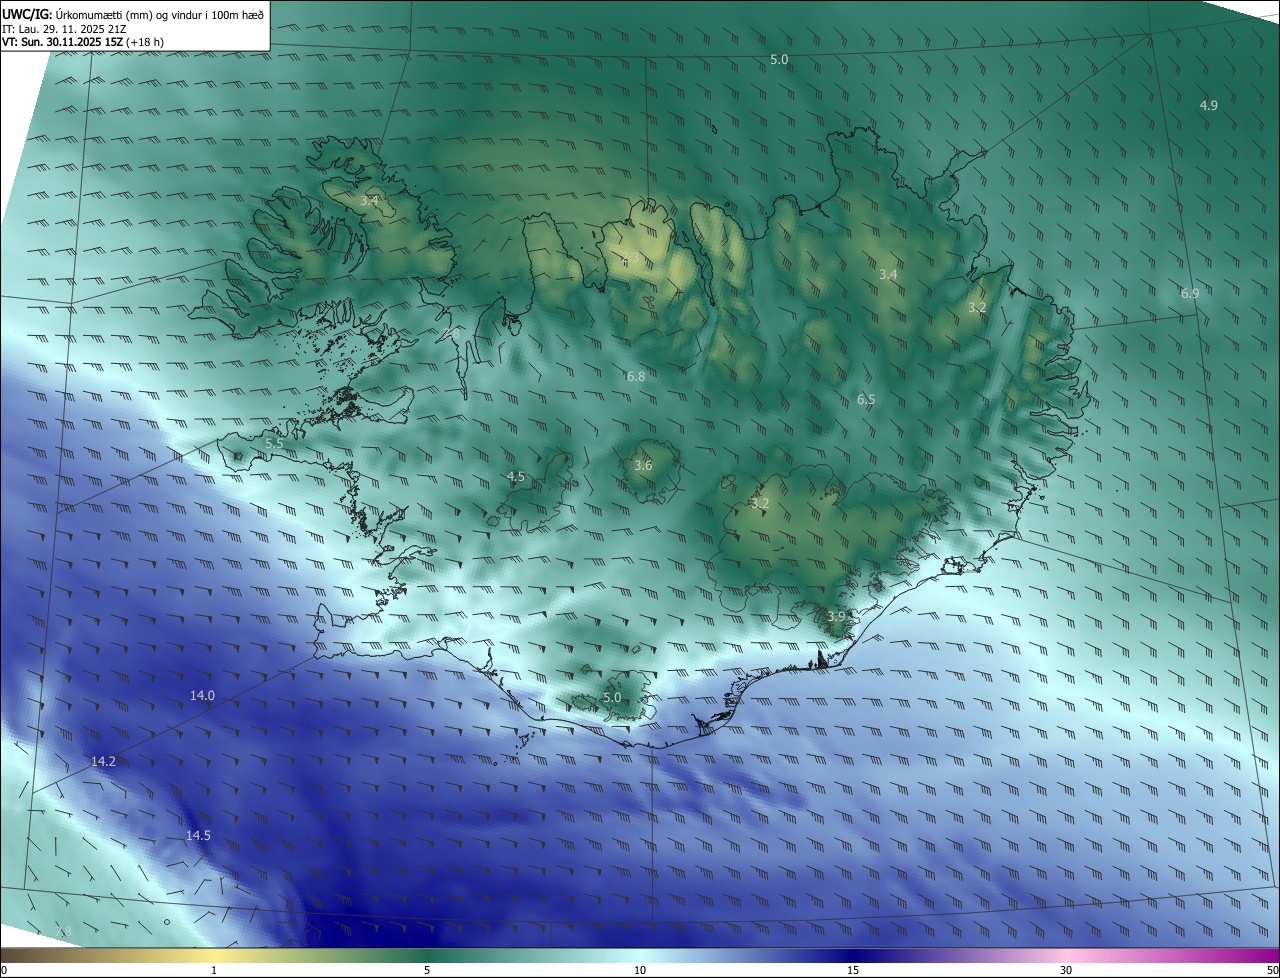The height and width of the screenshot is (978, 1280).
Task: Select the 14.2 value label
Action: [103, 761]
